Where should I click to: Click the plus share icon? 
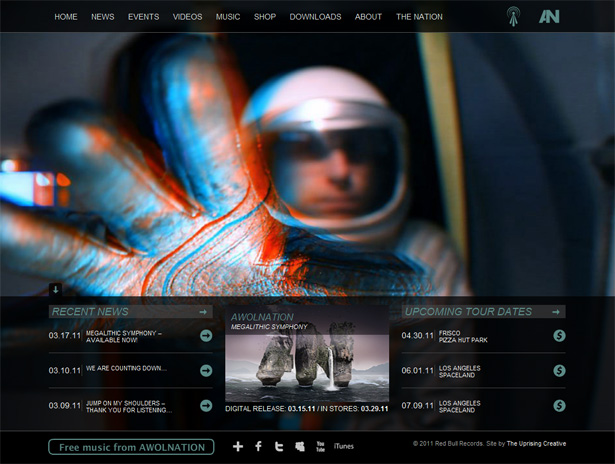coord(238,446)
